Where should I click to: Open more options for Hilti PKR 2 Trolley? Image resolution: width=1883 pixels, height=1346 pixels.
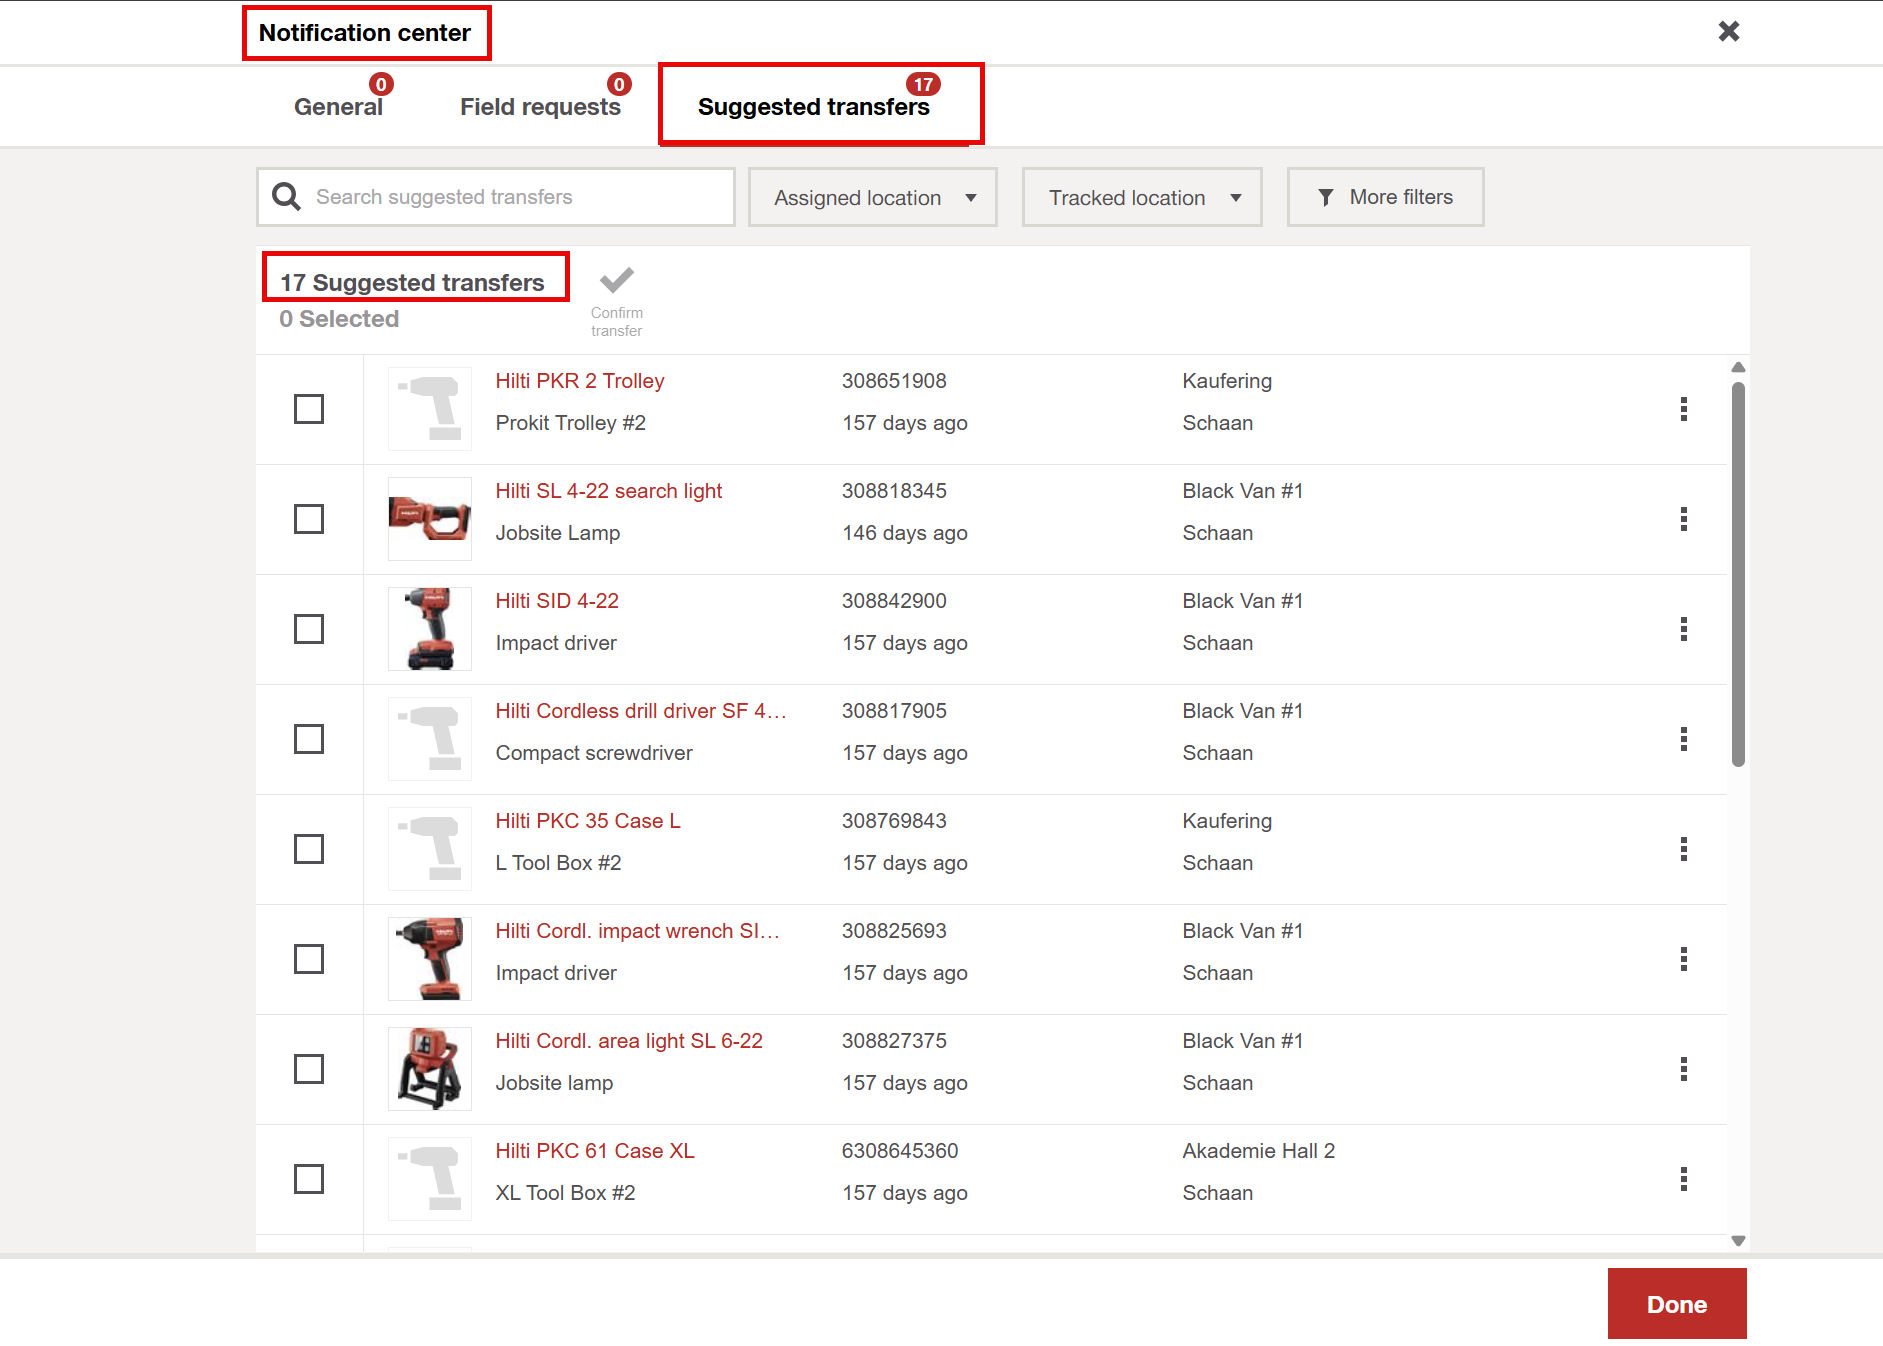1684,409
